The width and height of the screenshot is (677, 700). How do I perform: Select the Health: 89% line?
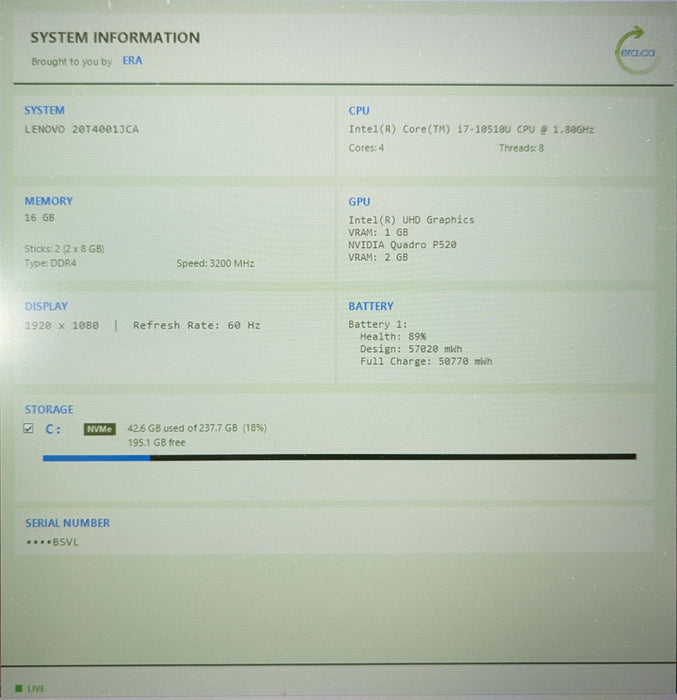393,337
